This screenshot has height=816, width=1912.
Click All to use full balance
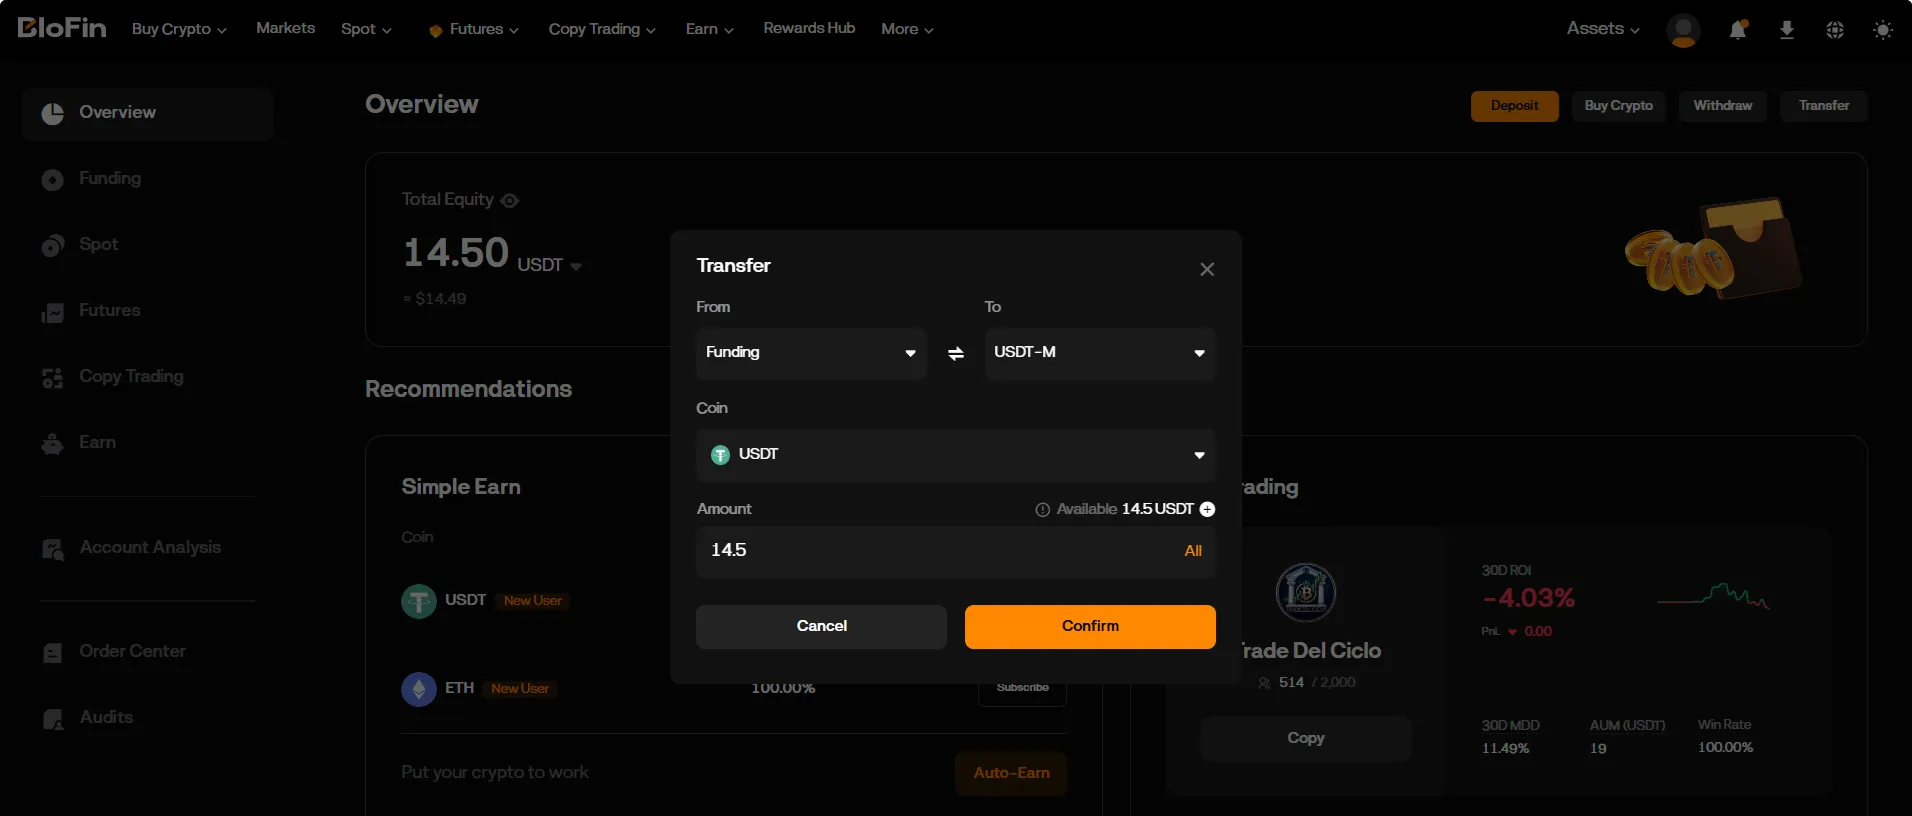pos(1193,551)
